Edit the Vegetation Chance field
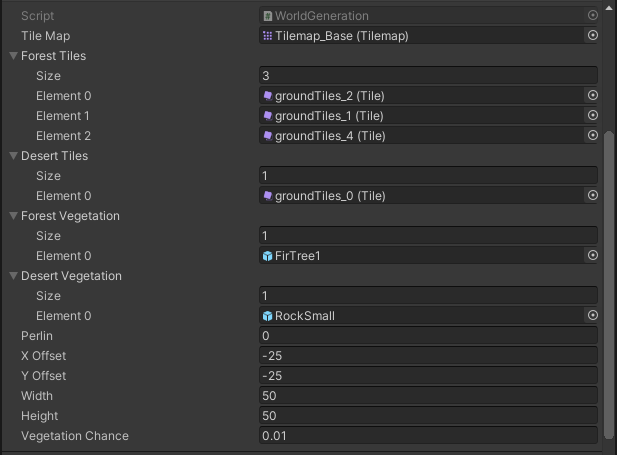 coord(428,436)
